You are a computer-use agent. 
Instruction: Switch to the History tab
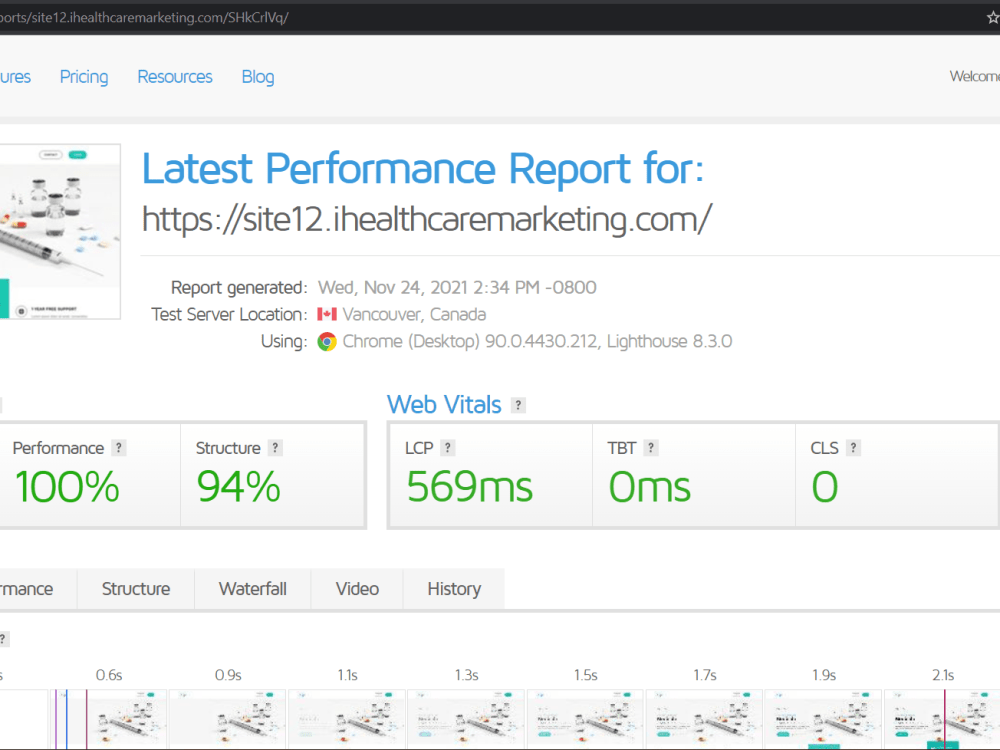coord(454,589)
